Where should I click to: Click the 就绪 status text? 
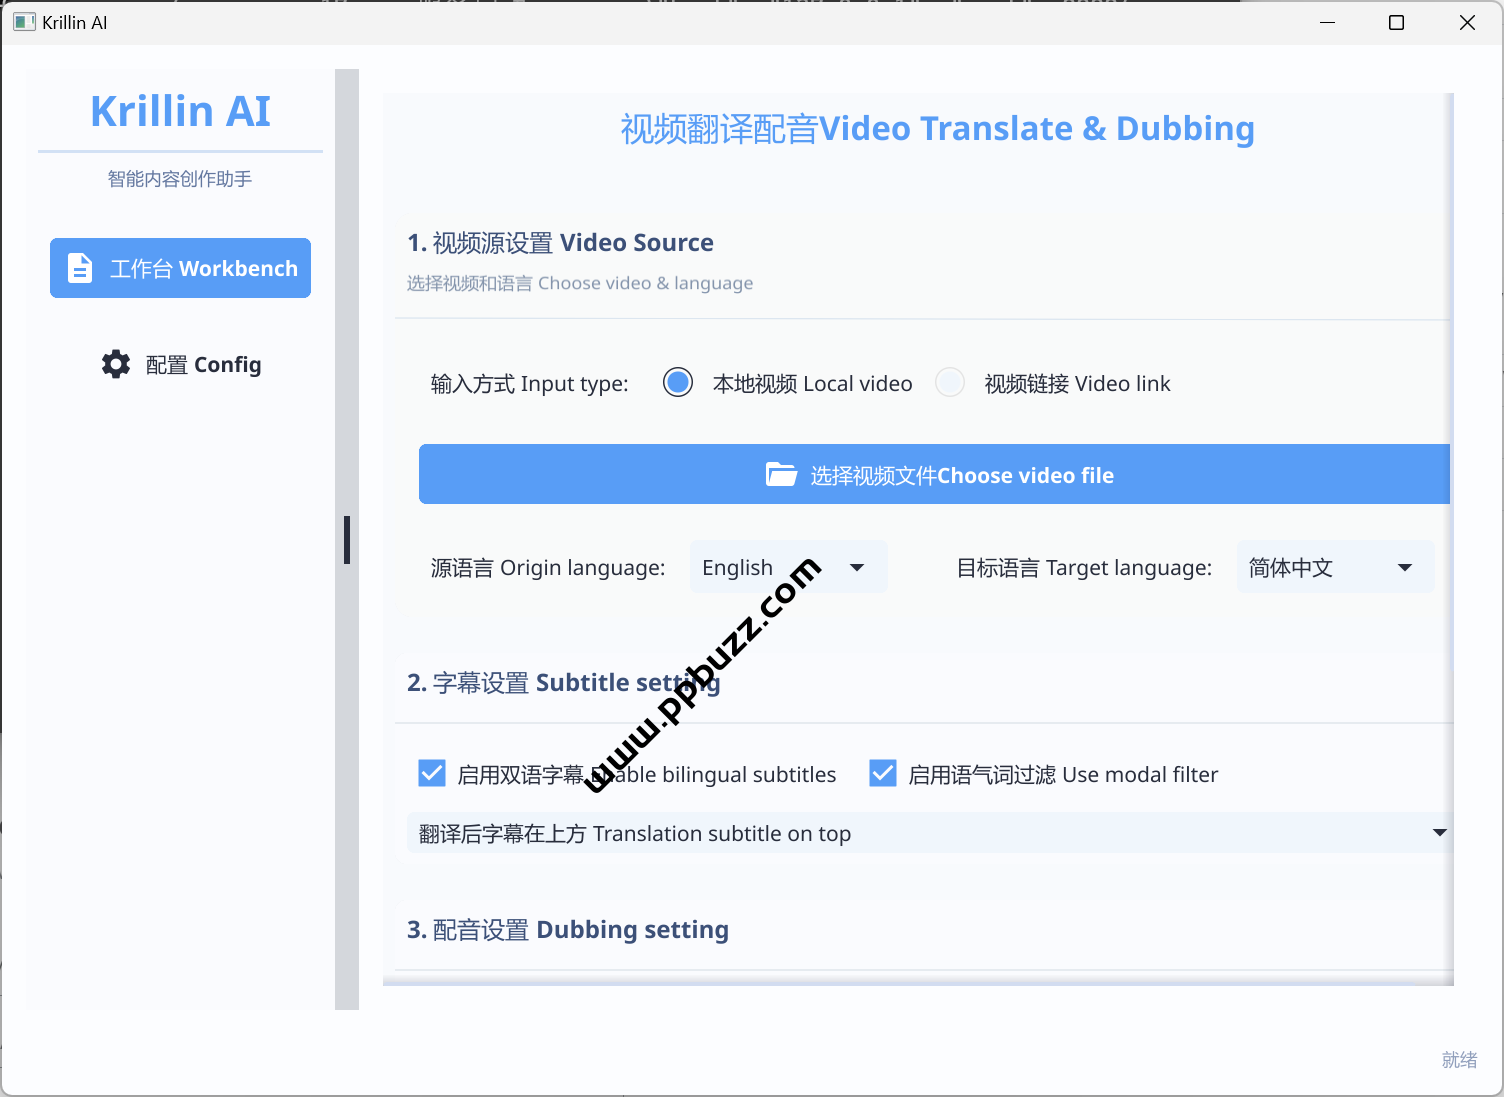1459,1060
